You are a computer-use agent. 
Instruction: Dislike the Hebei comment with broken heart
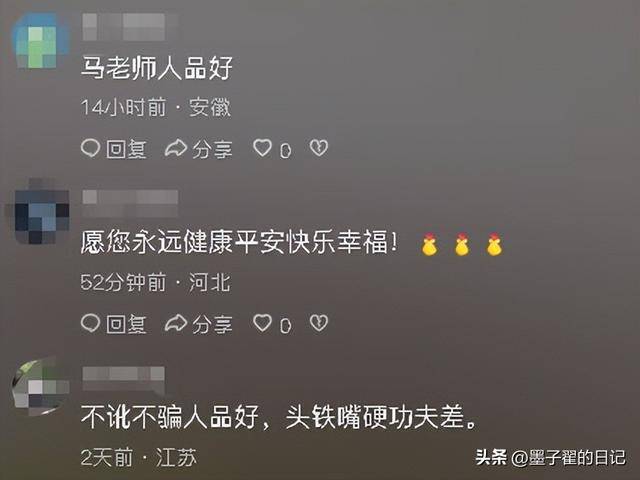click(x=319, y=323)
